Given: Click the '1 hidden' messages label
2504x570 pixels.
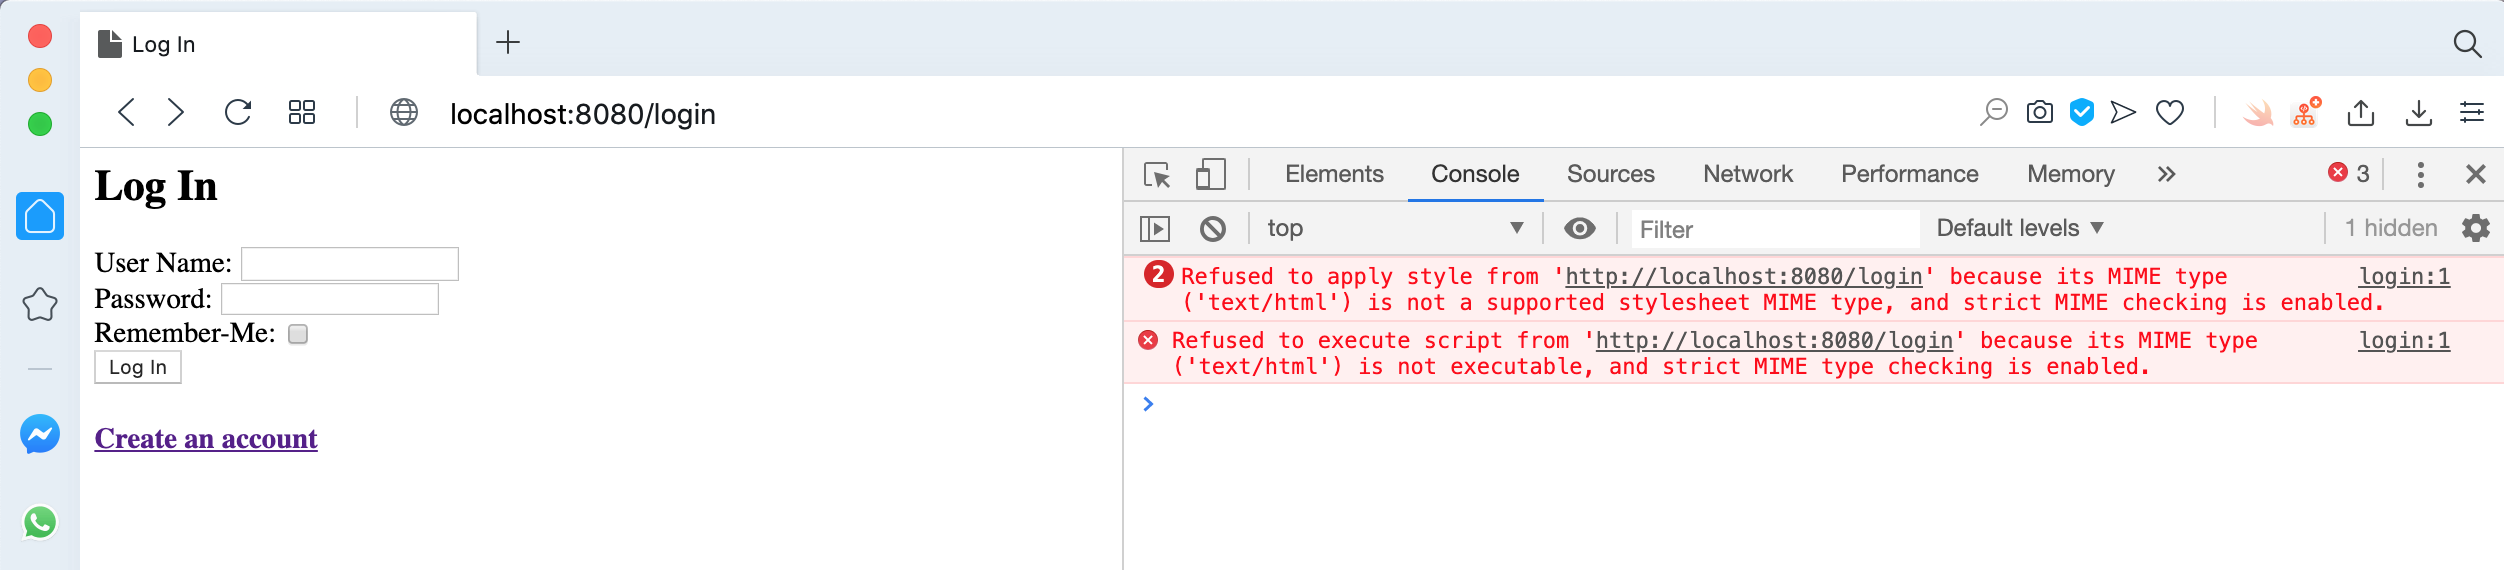Looking at the screenshot, I should click(x=2391, y=228).
